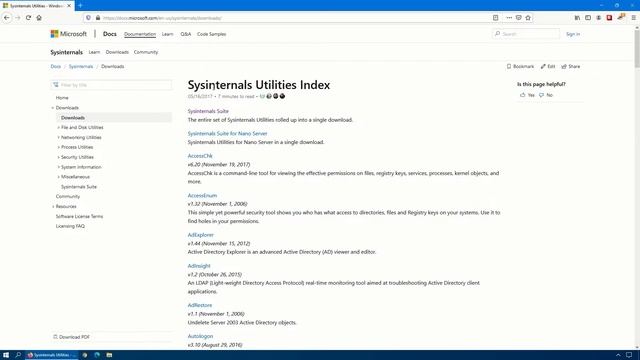Image resolution: width=640 pixels, height=360 pixels.
Task: Open the Sysinternals Suite for Nano Server link
Action: (227, 133)
